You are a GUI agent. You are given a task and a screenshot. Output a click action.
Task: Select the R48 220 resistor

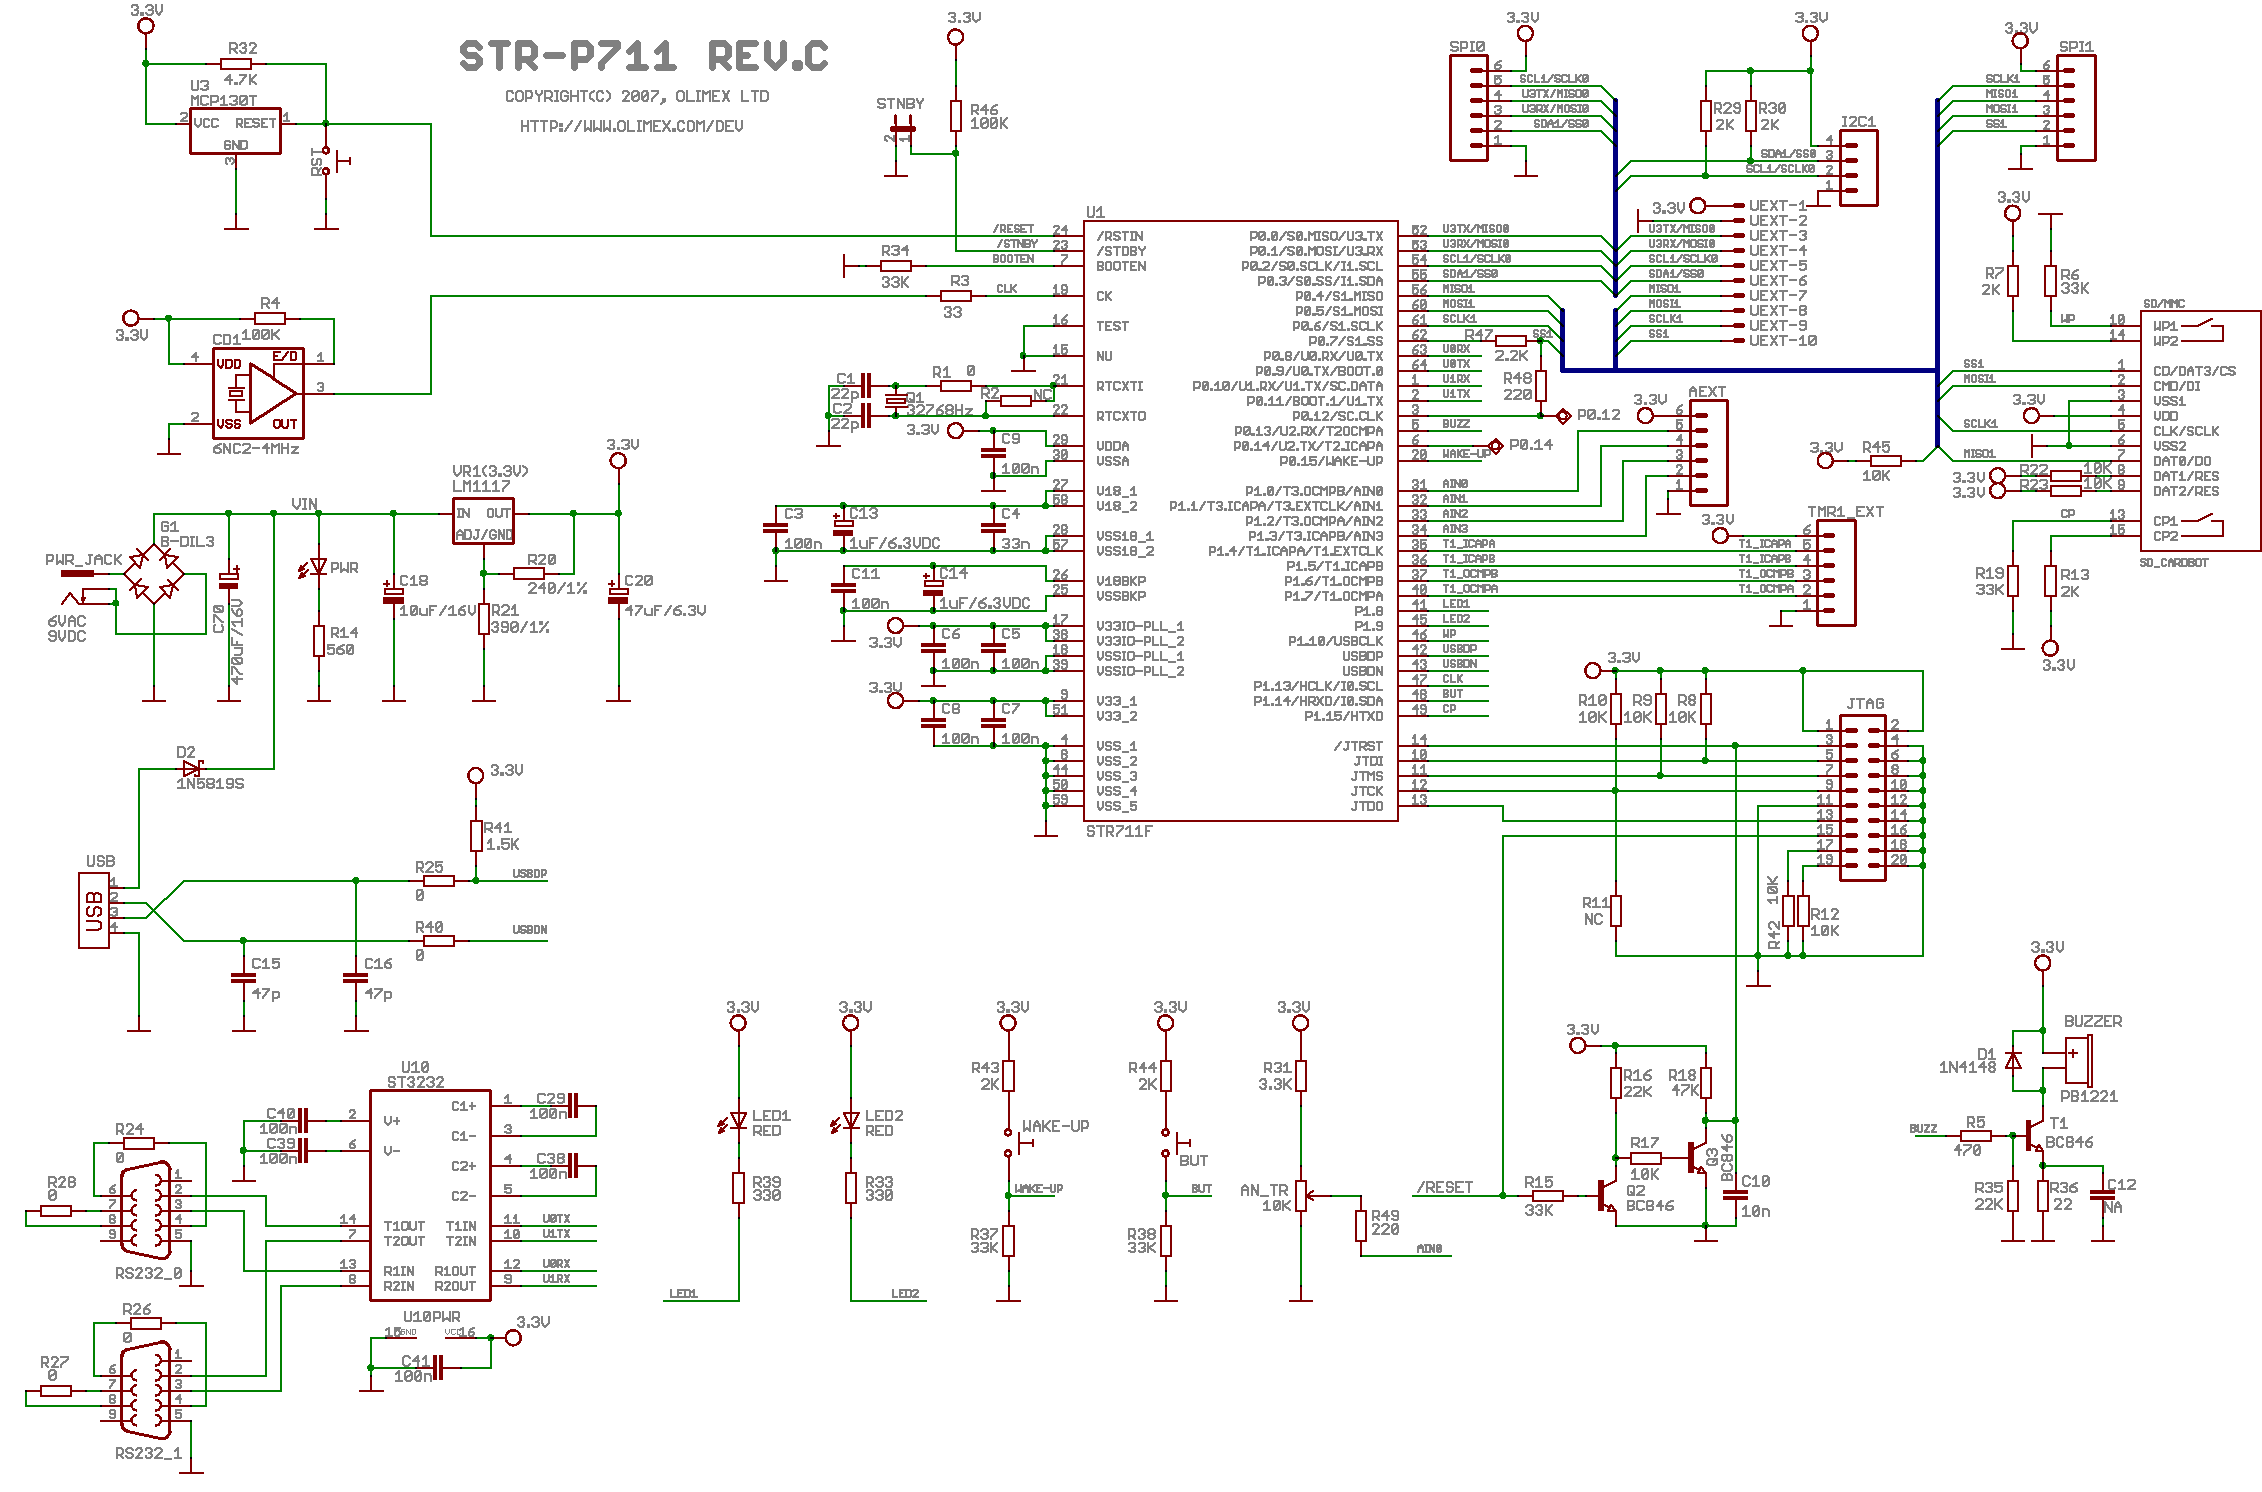point(1541,386)
